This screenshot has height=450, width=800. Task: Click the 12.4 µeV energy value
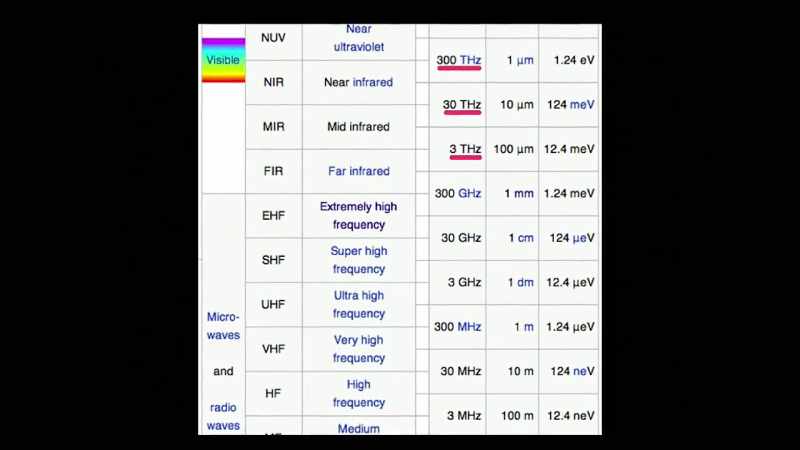pyautogui.click(x=570, y=282)
